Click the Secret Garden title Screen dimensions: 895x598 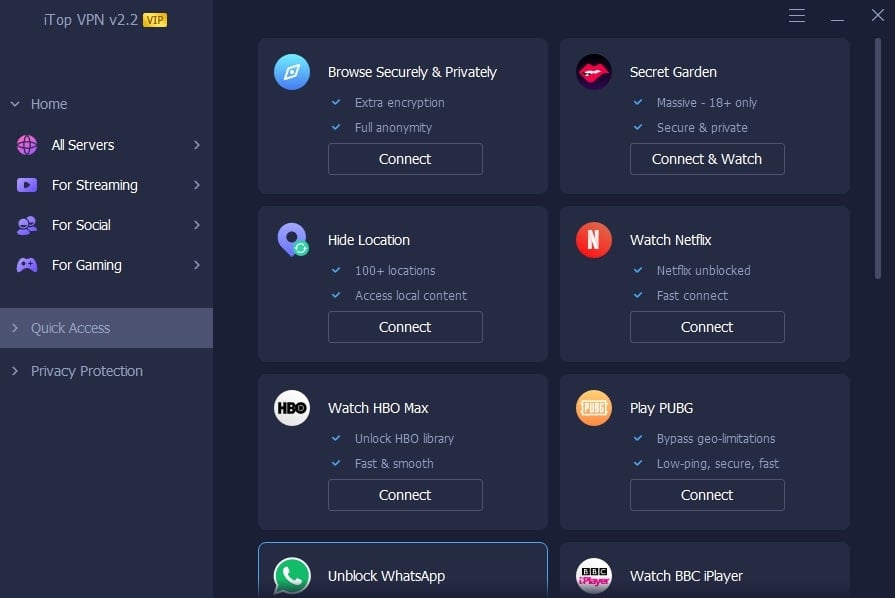tap(674, 72)
